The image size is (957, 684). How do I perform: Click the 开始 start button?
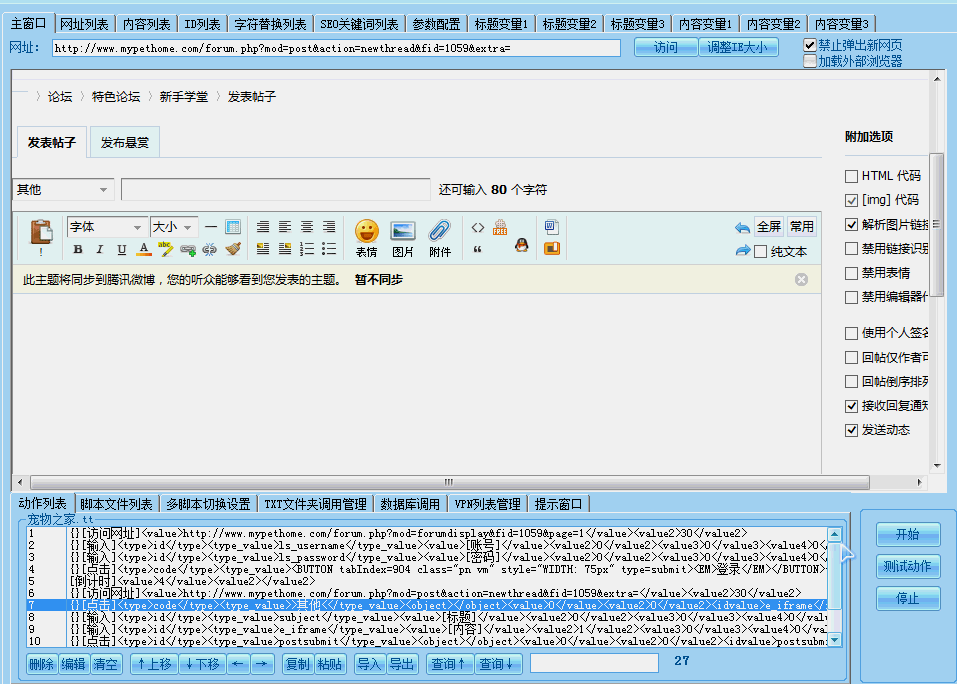point(908,535)
